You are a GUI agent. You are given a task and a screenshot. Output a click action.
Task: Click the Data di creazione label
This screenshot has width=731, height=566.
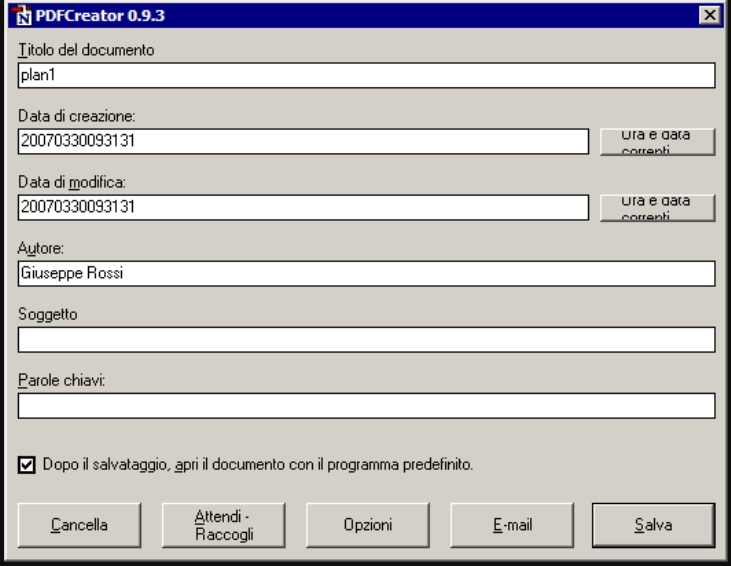coord(76,116)
